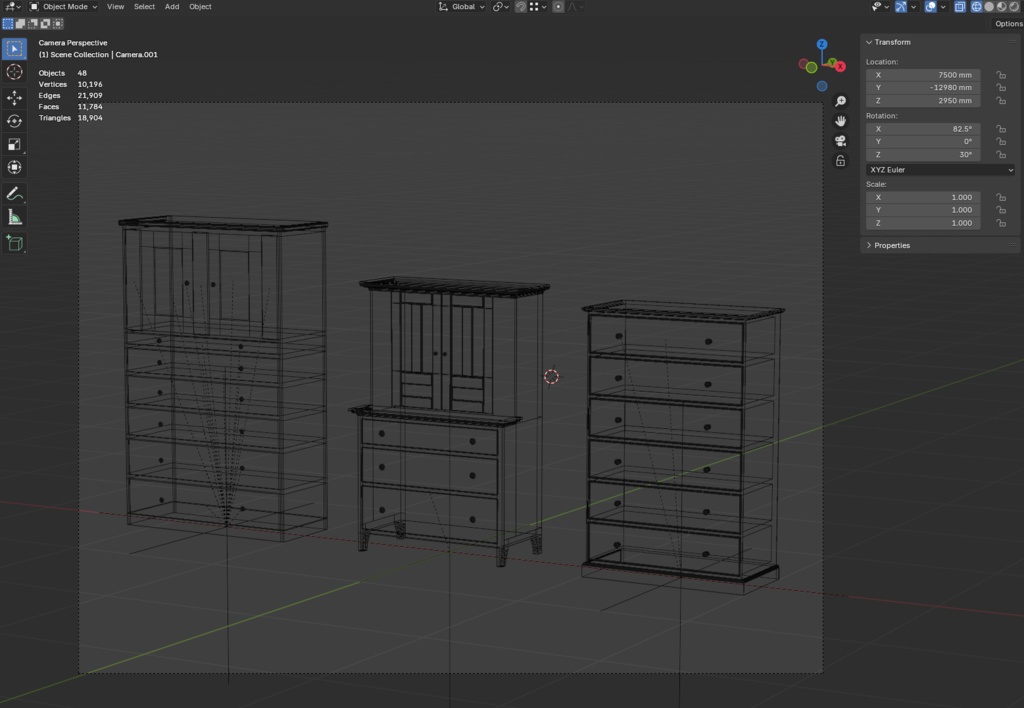
Task: Toggle viewport gizmos visibility
Action: point(901,7)
